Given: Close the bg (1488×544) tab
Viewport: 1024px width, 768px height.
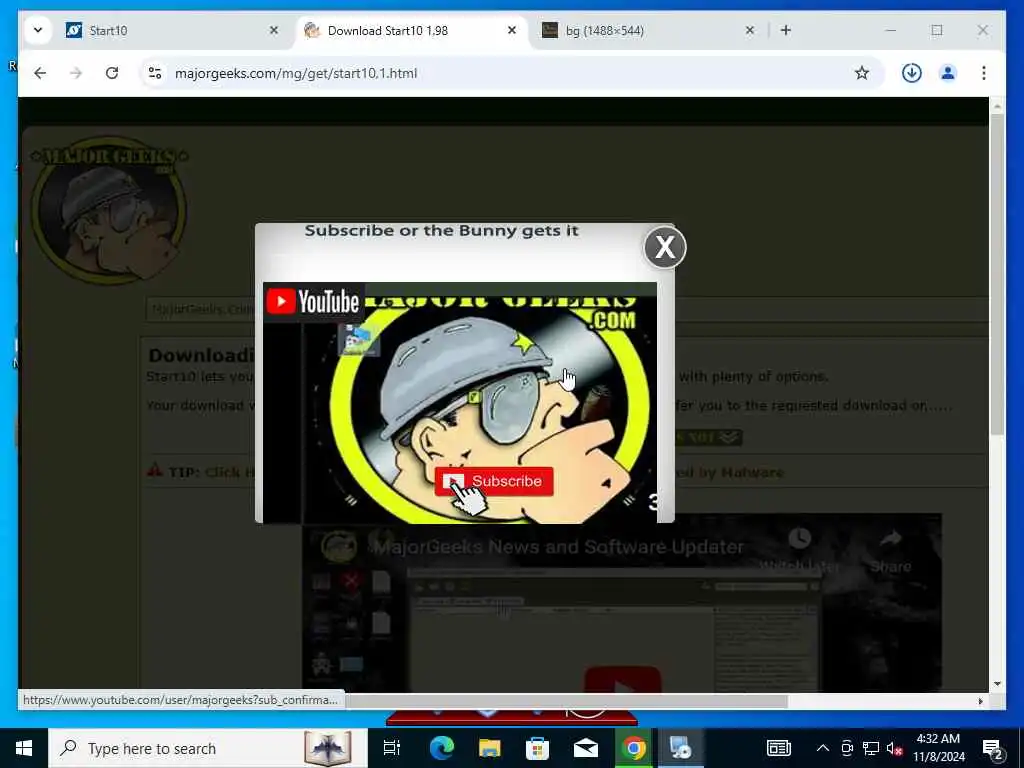Looking at the screenshot, I should coord(750,30).
